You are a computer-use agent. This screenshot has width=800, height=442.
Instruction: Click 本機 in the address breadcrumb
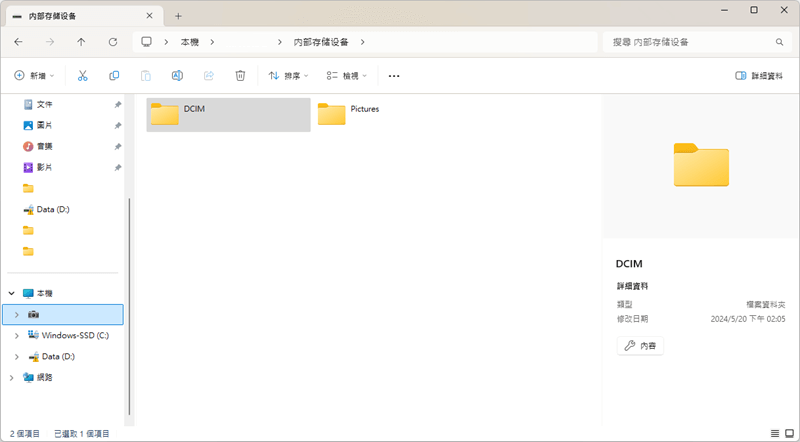coord(189,42)
